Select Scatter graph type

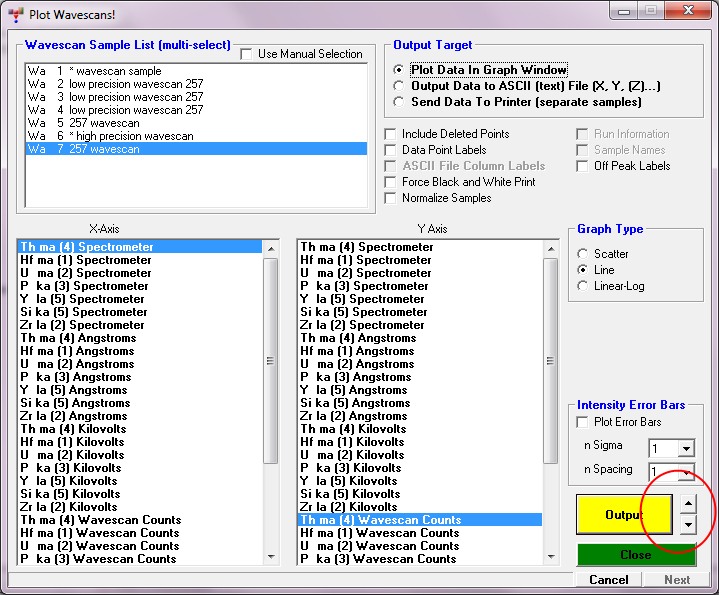(x=583, y=254)
